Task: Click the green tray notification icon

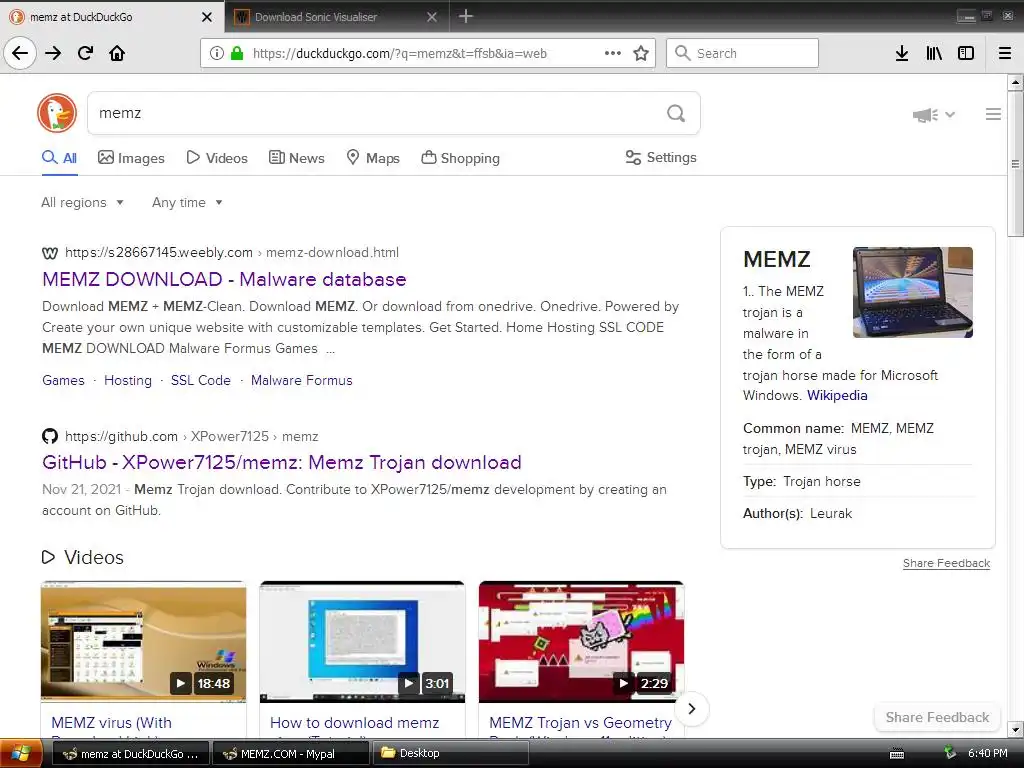Action: [950, 753]
